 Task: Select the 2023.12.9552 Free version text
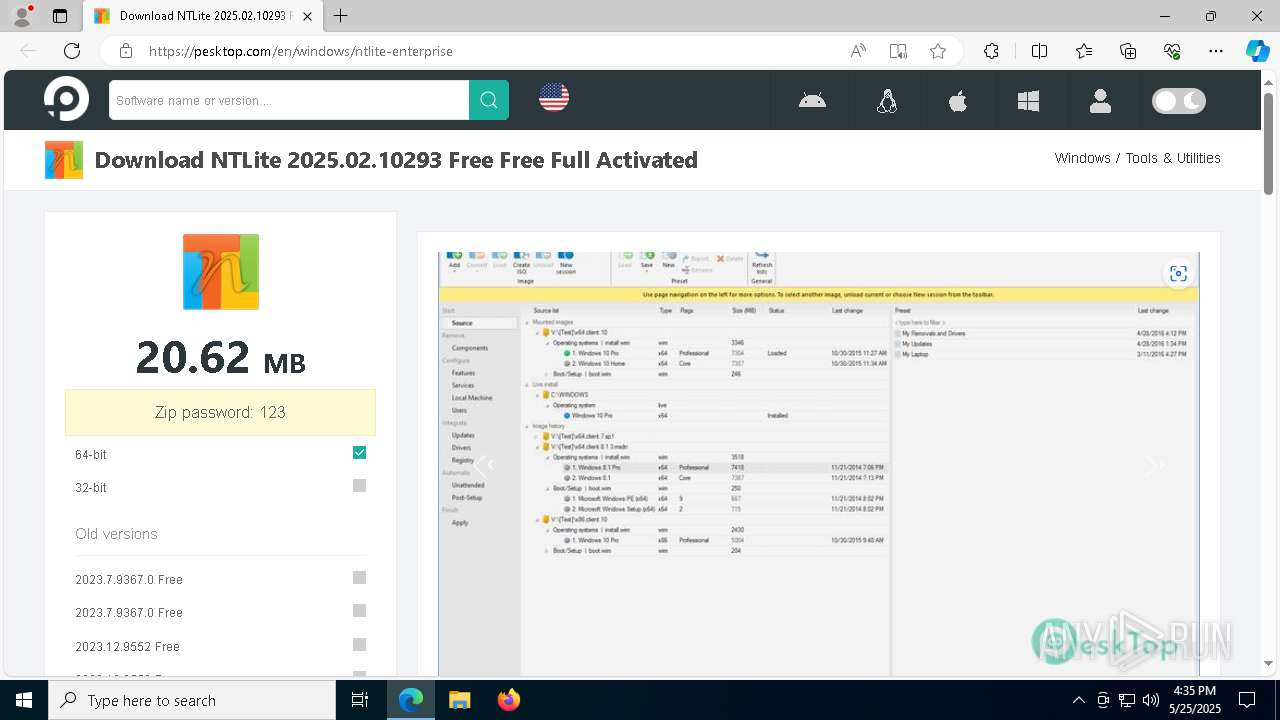point(127,647)
